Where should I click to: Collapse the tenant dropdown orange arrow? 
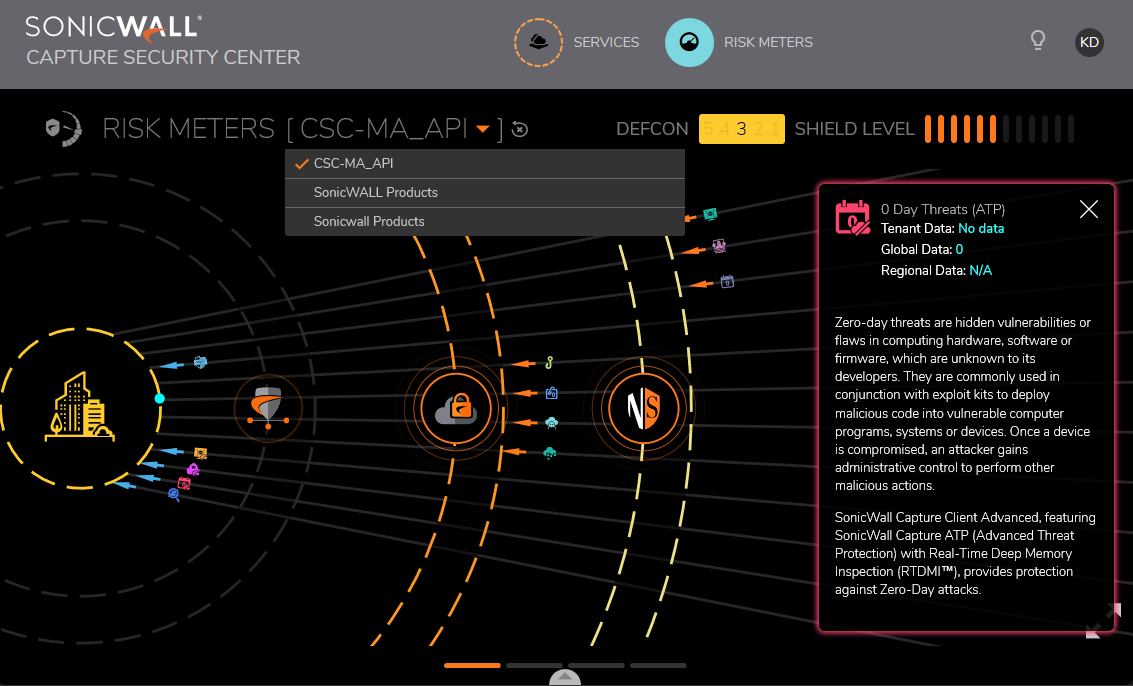click(x=483, y=129)
